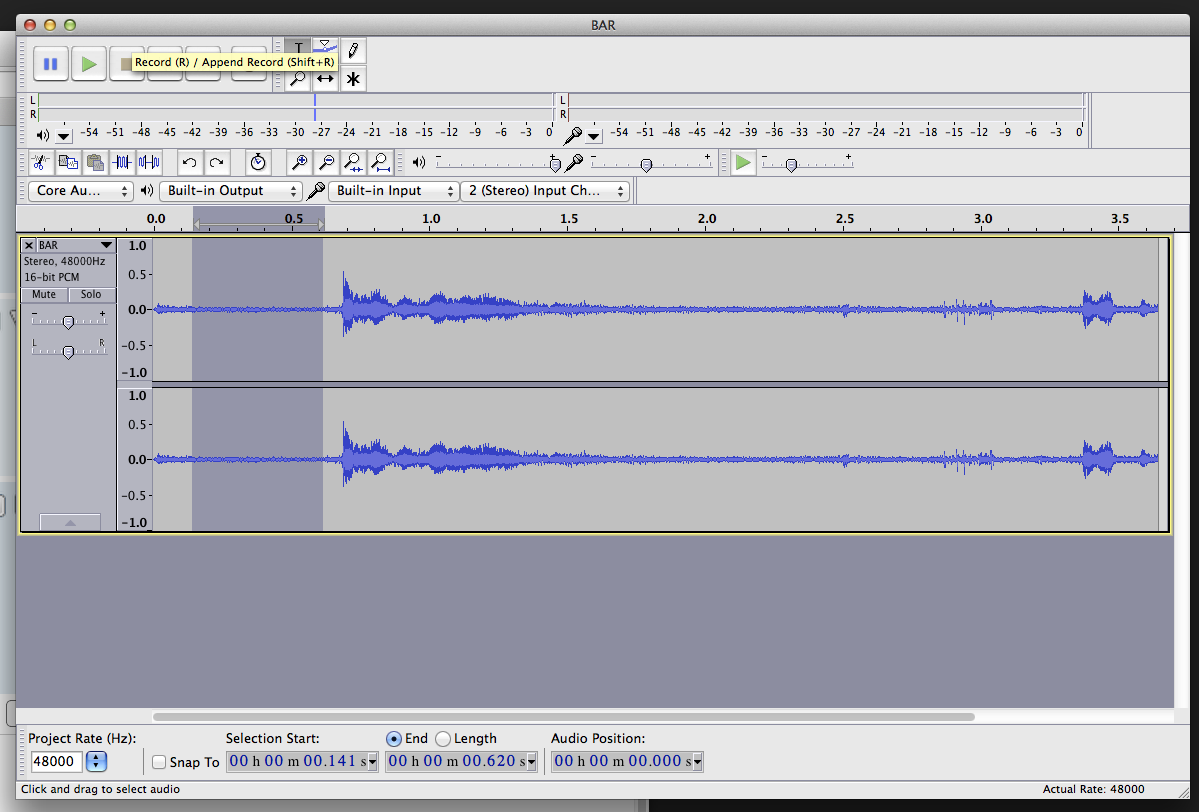Pause playback with the Pause button
The height and width of the screenshot is (812, 1199).
click(x=50, y=63)
